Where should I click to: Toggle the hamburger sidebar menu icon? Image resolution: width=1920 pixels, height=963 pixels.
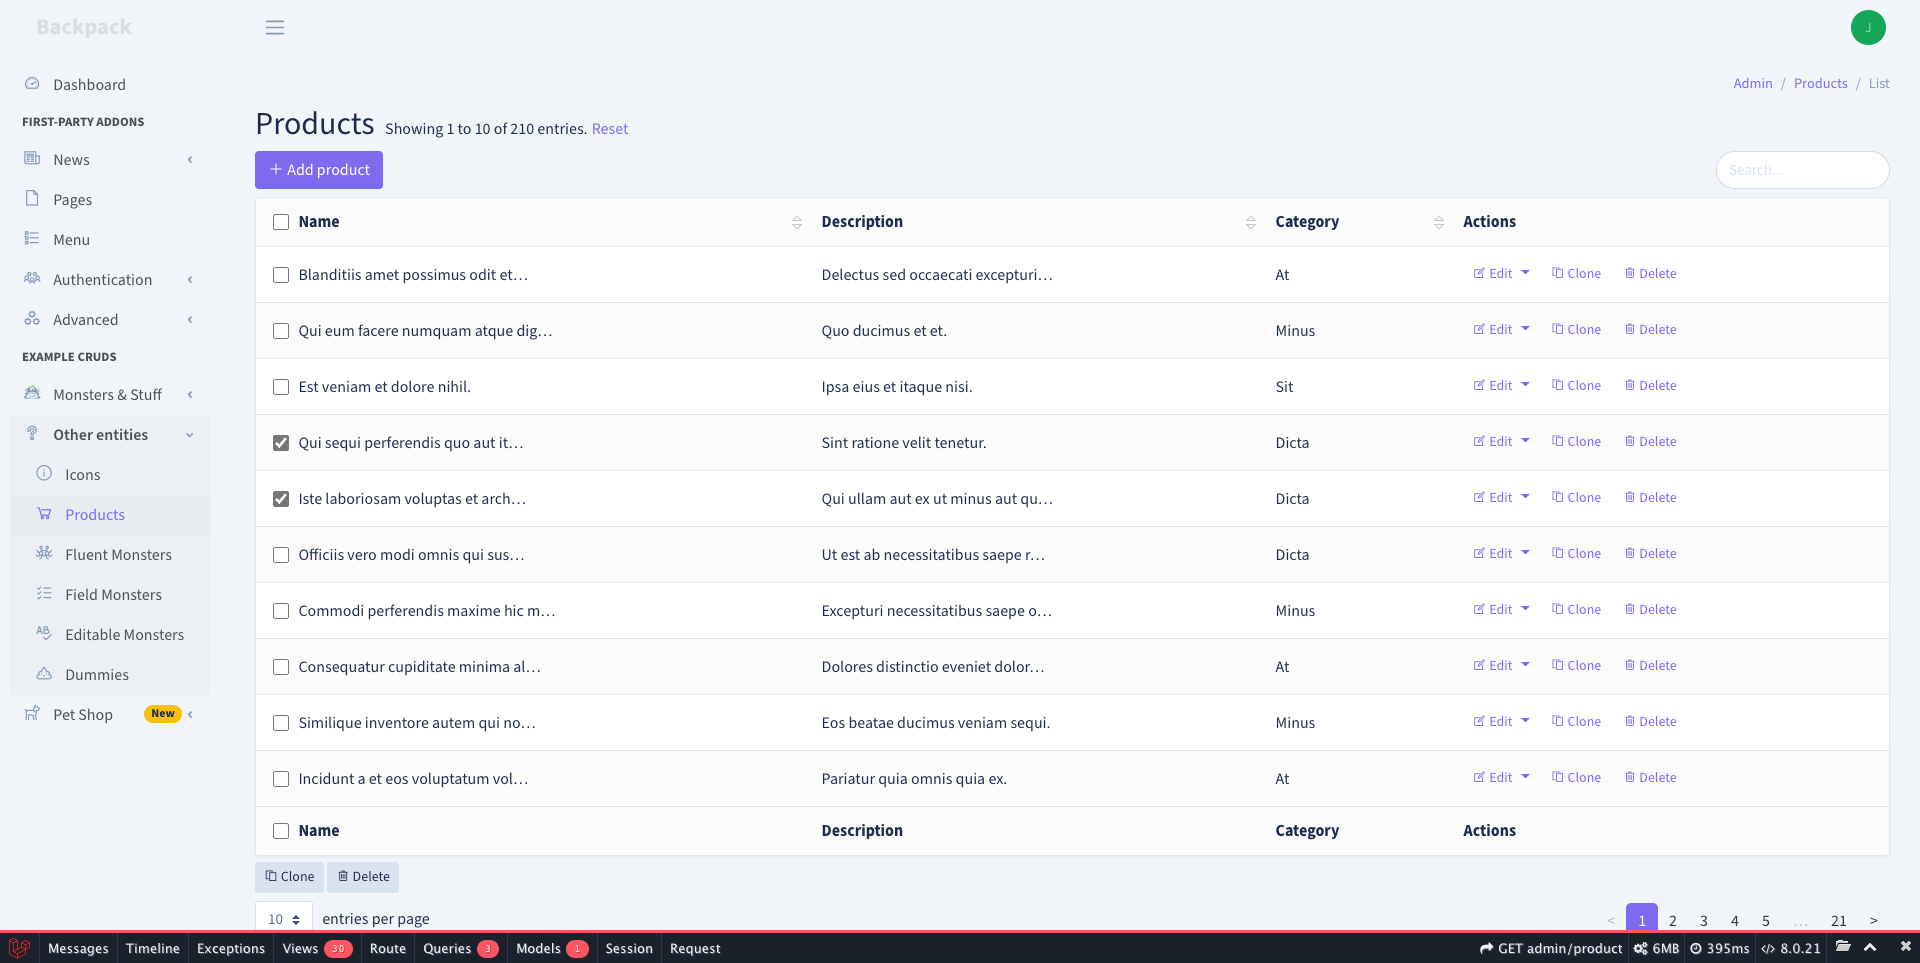(275, 28)
